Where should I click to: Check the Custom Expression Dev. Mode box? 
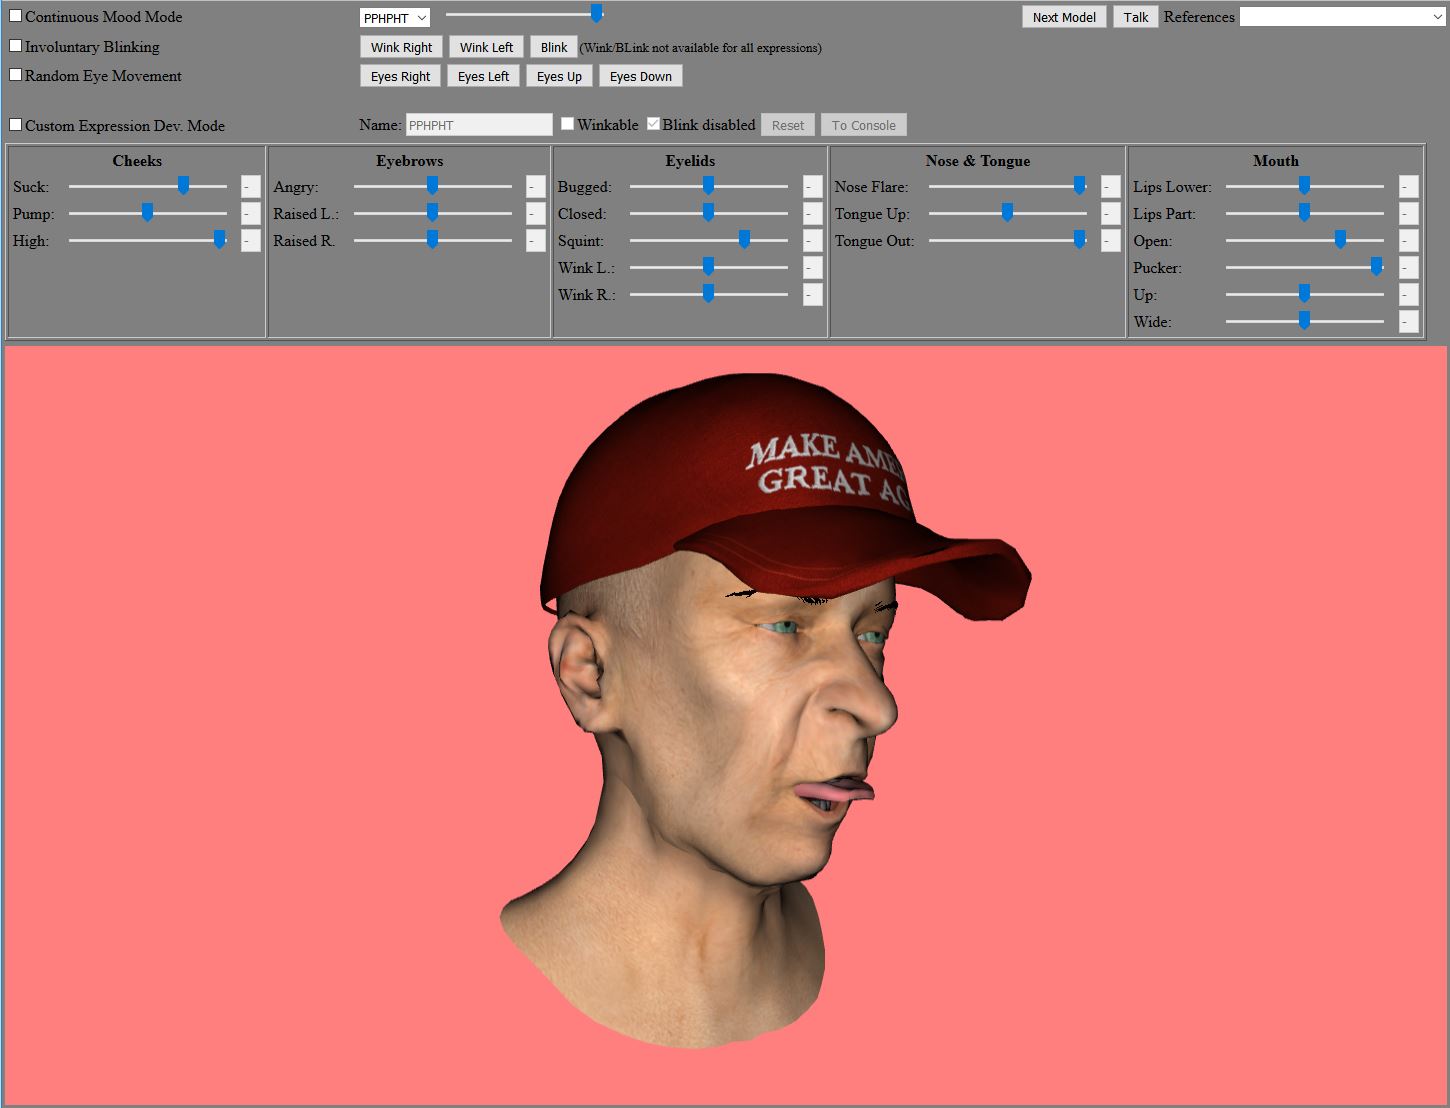16,125
